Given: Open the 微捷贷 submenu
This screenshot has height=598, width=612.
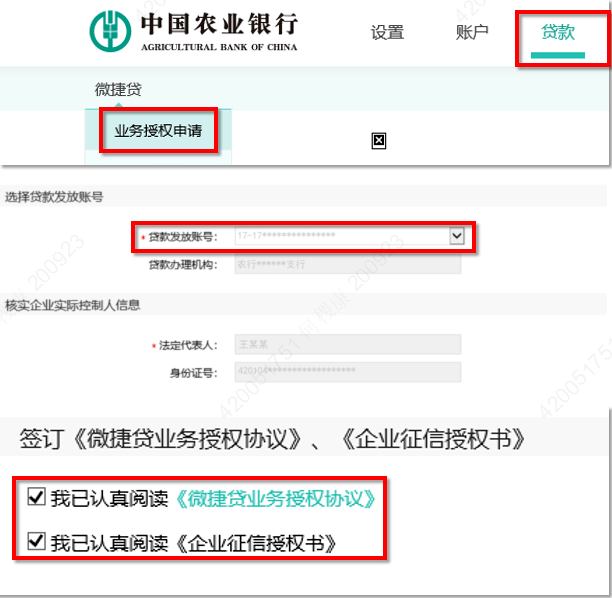Looking at the screenshot, I should point(118,89).
